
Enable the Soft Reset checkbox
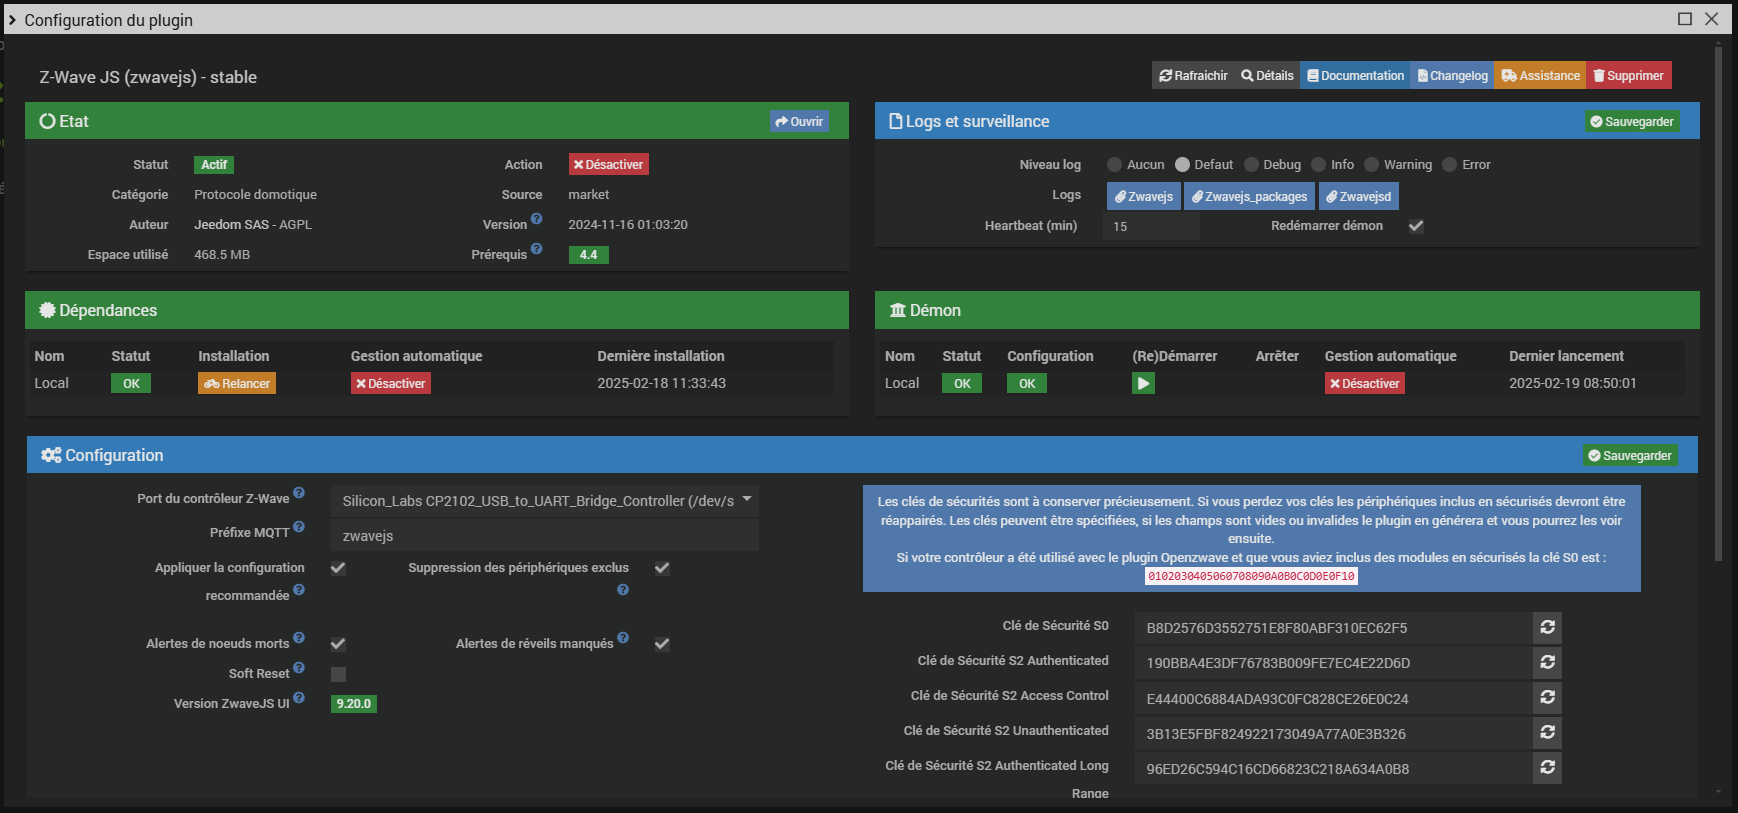point(338,674)
